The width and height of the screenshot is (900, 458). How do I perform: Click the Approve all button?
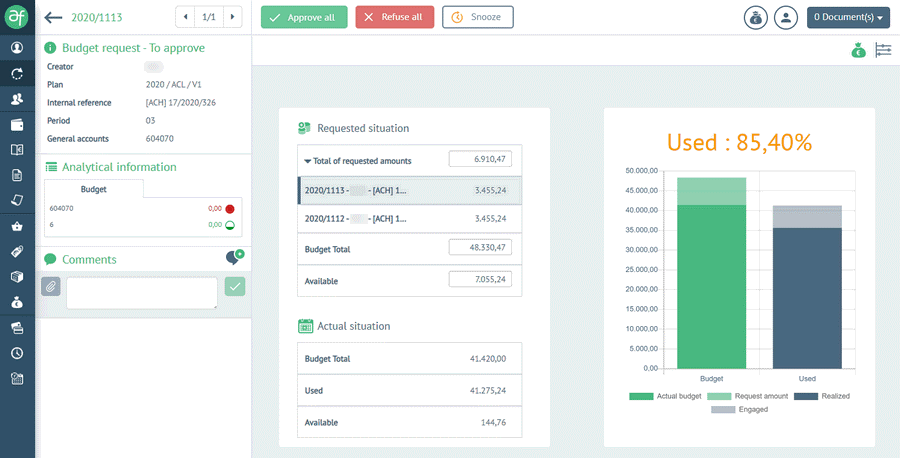pos(304,17)
